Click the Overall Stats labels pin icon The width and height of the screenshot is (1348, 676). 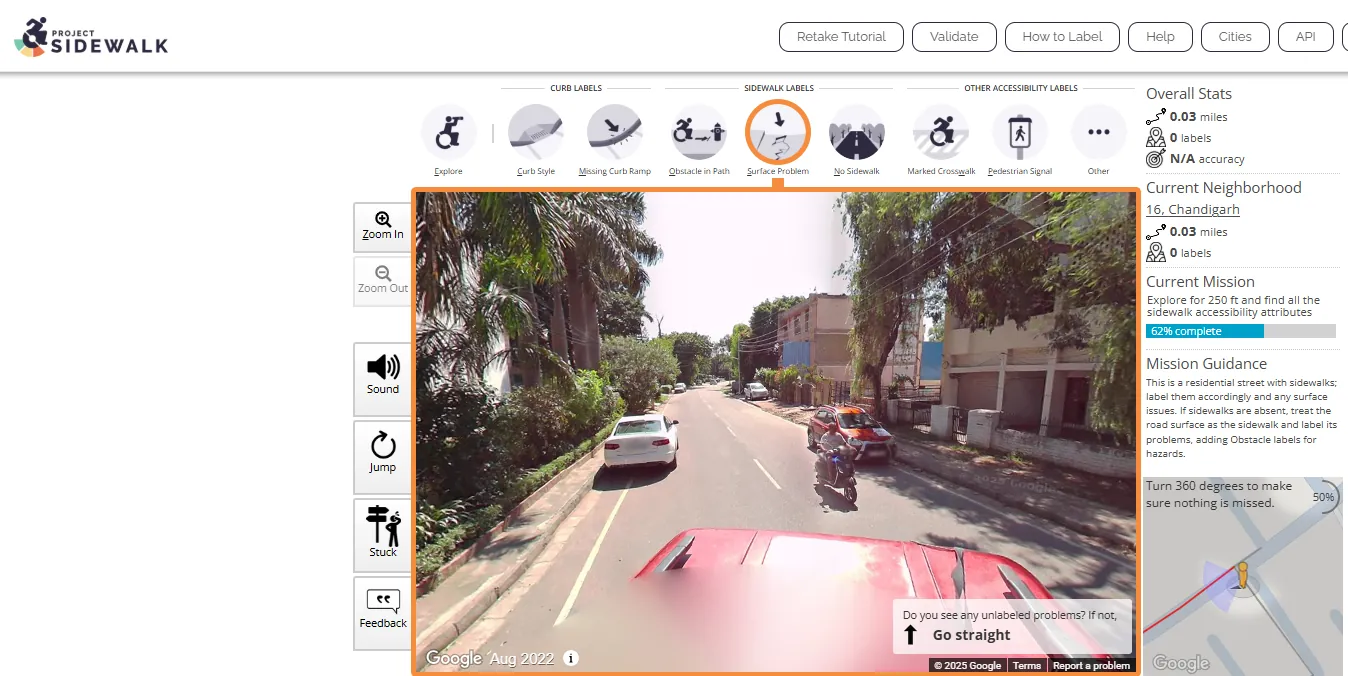click(x=1156, y=137)
